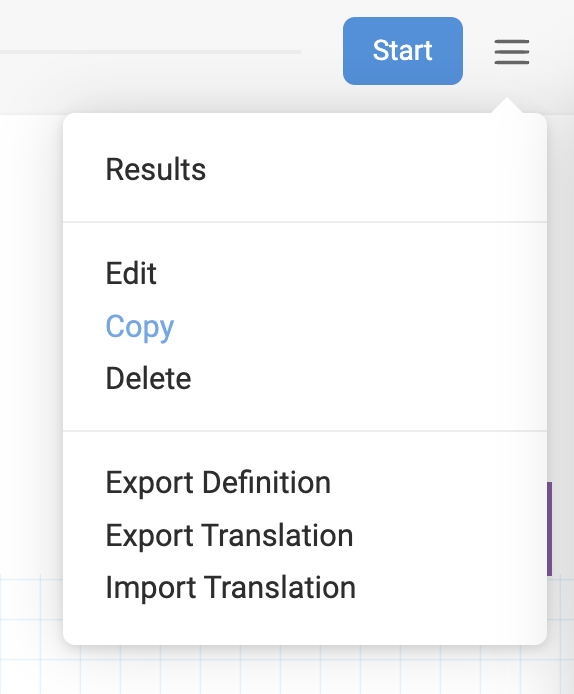This screenshot has height=694, width=574.
Task: Click the hamburger menu icon beside Start
Action: tap(512, 51)
